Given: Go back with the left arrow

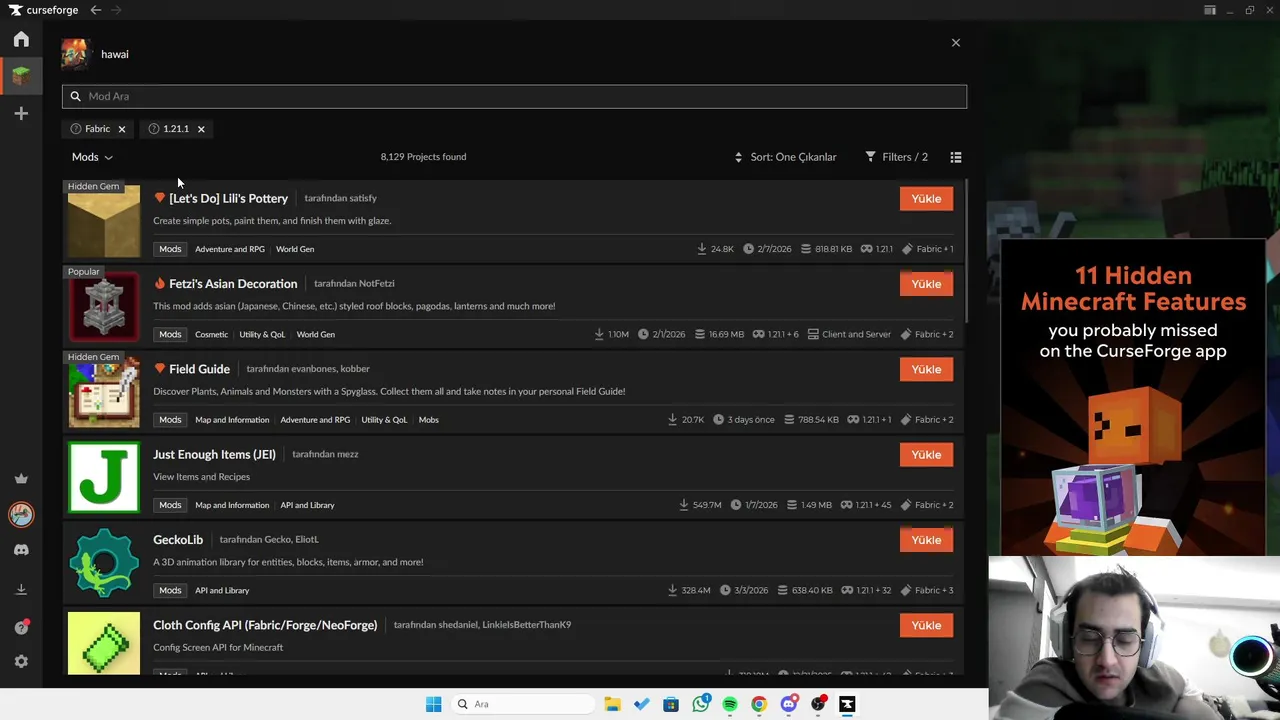Looking at the screenshot, I should tap(95, 10).
